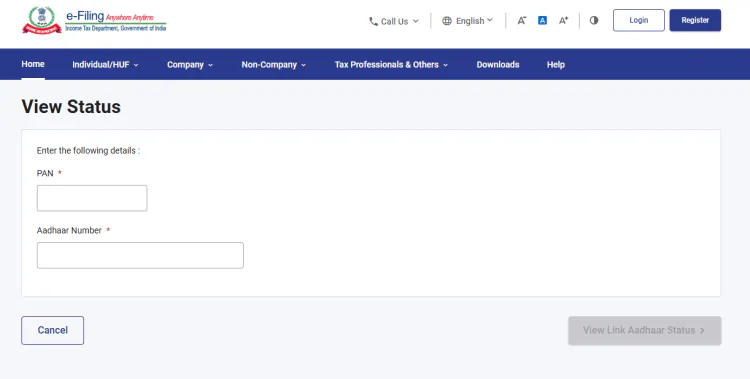
Task: Click the Login button
Action: [x=639, y=21]
